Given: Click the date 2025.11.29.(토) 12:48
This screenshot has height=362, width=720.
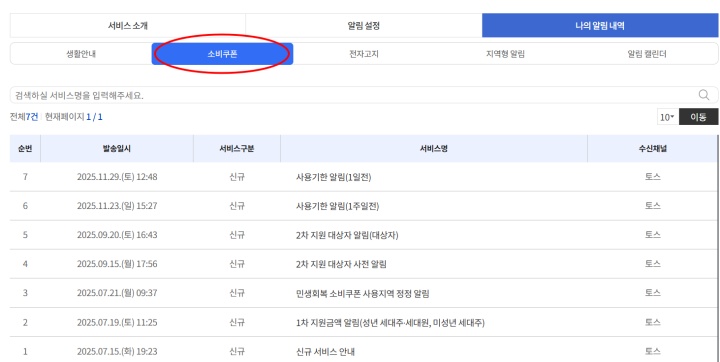Looking at the screenshot, I should click(117, 177).
